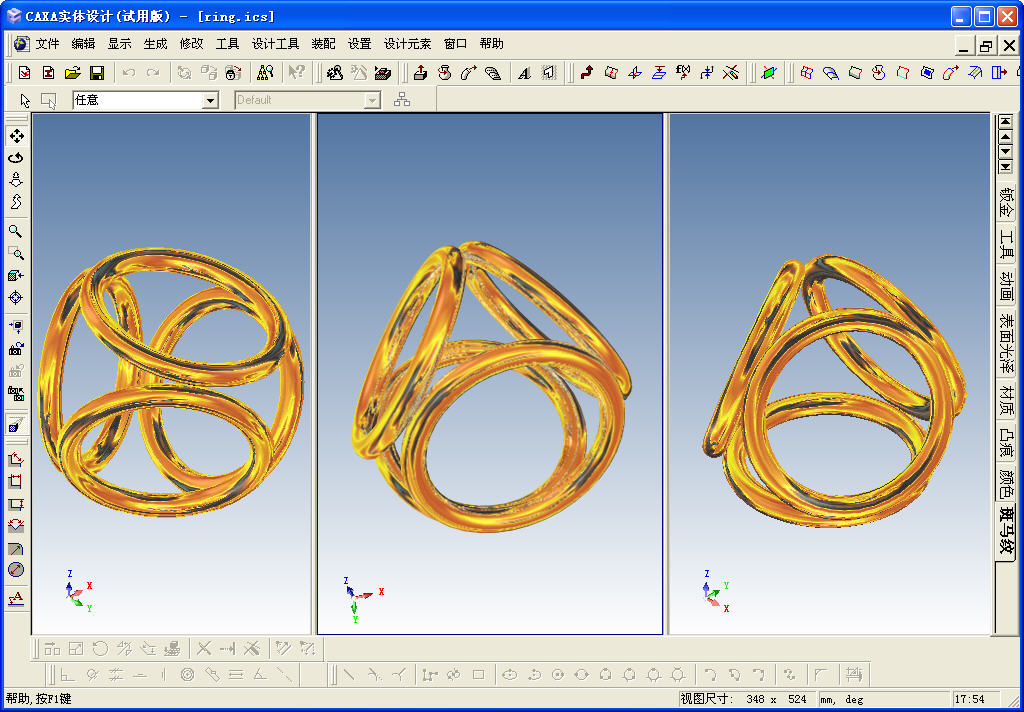Open the 设计工具 menu
This screenshot has height=712, width=1024.
tap(276, 44)
